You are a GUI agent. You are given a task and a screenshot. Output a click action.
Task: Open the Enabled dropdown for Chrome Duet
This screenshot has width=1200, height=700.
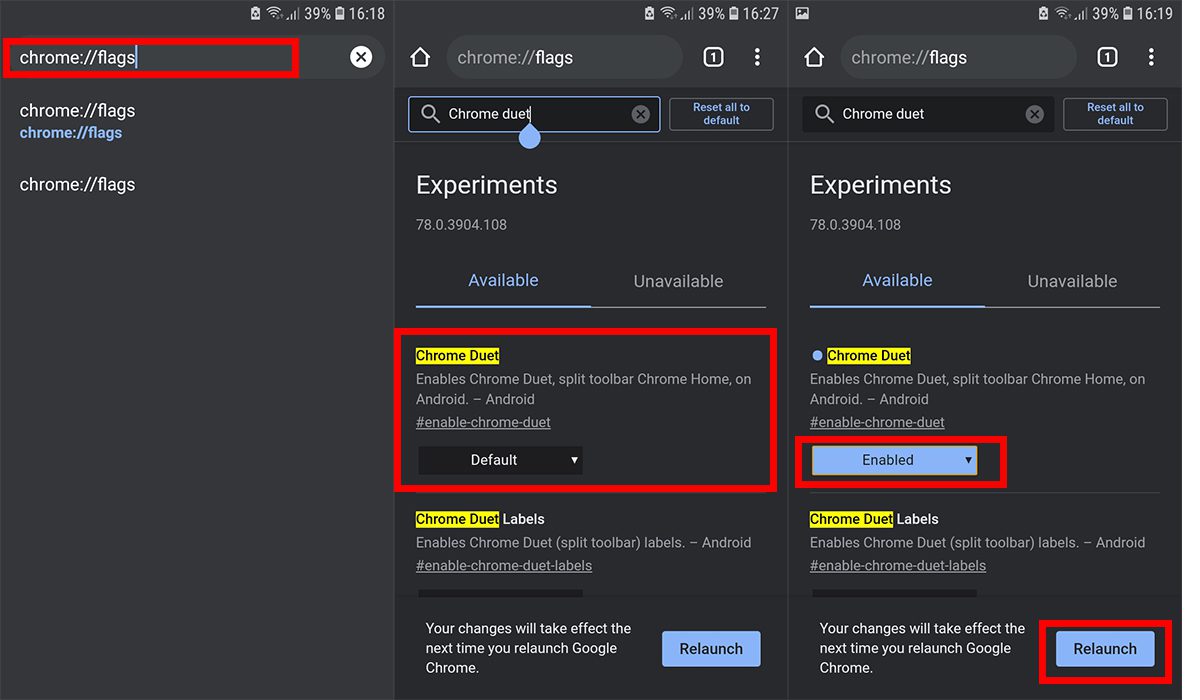[x=894, y=460]
